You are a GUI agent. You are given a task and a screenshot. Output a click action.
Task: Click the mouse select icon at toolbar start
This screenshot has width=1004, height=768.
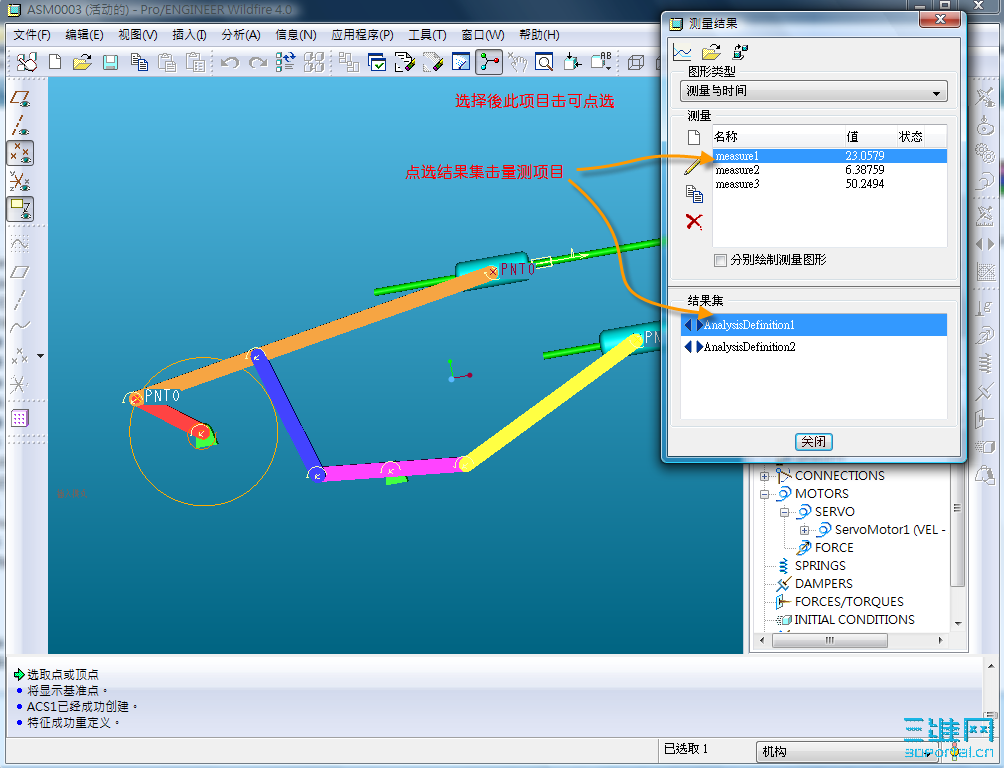coord(27,62)
